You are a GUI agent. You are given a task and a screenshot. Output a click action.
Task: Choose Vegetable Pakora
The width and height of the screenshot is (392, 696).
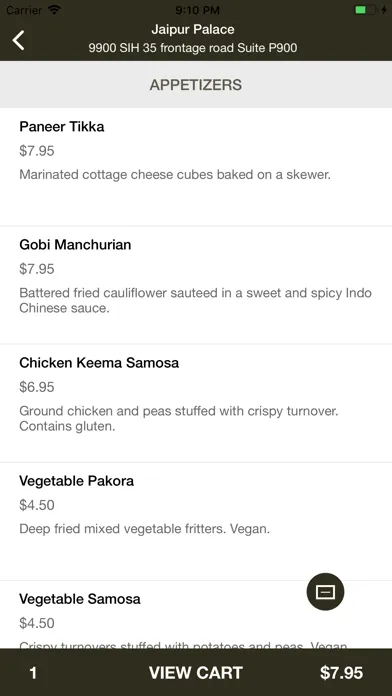pyautogui.click(x=196, y=521)
